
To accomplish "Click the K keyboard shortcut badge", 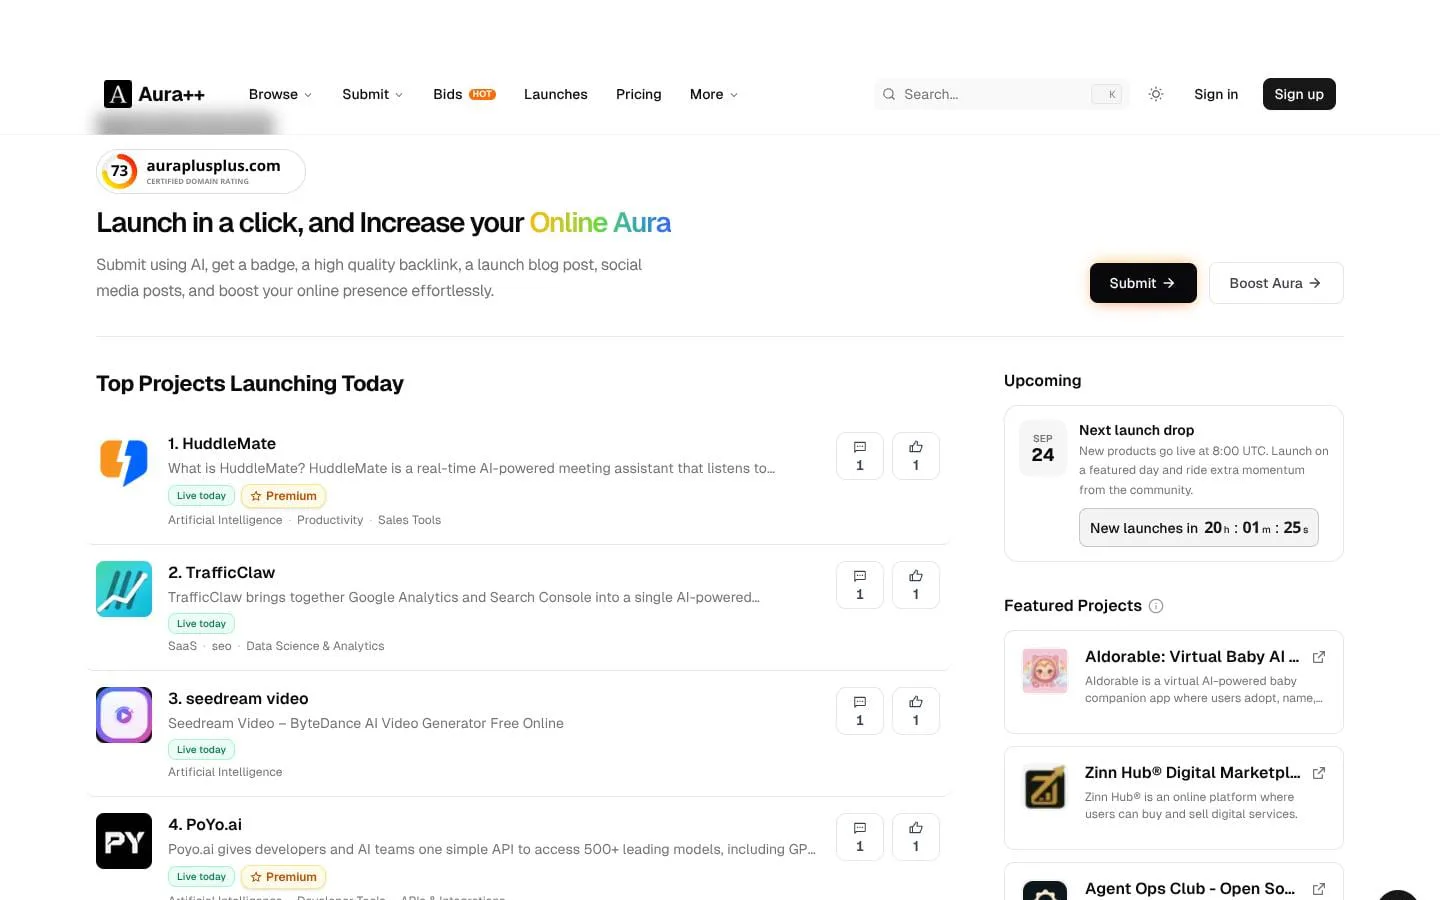I will coord(1107,94).
